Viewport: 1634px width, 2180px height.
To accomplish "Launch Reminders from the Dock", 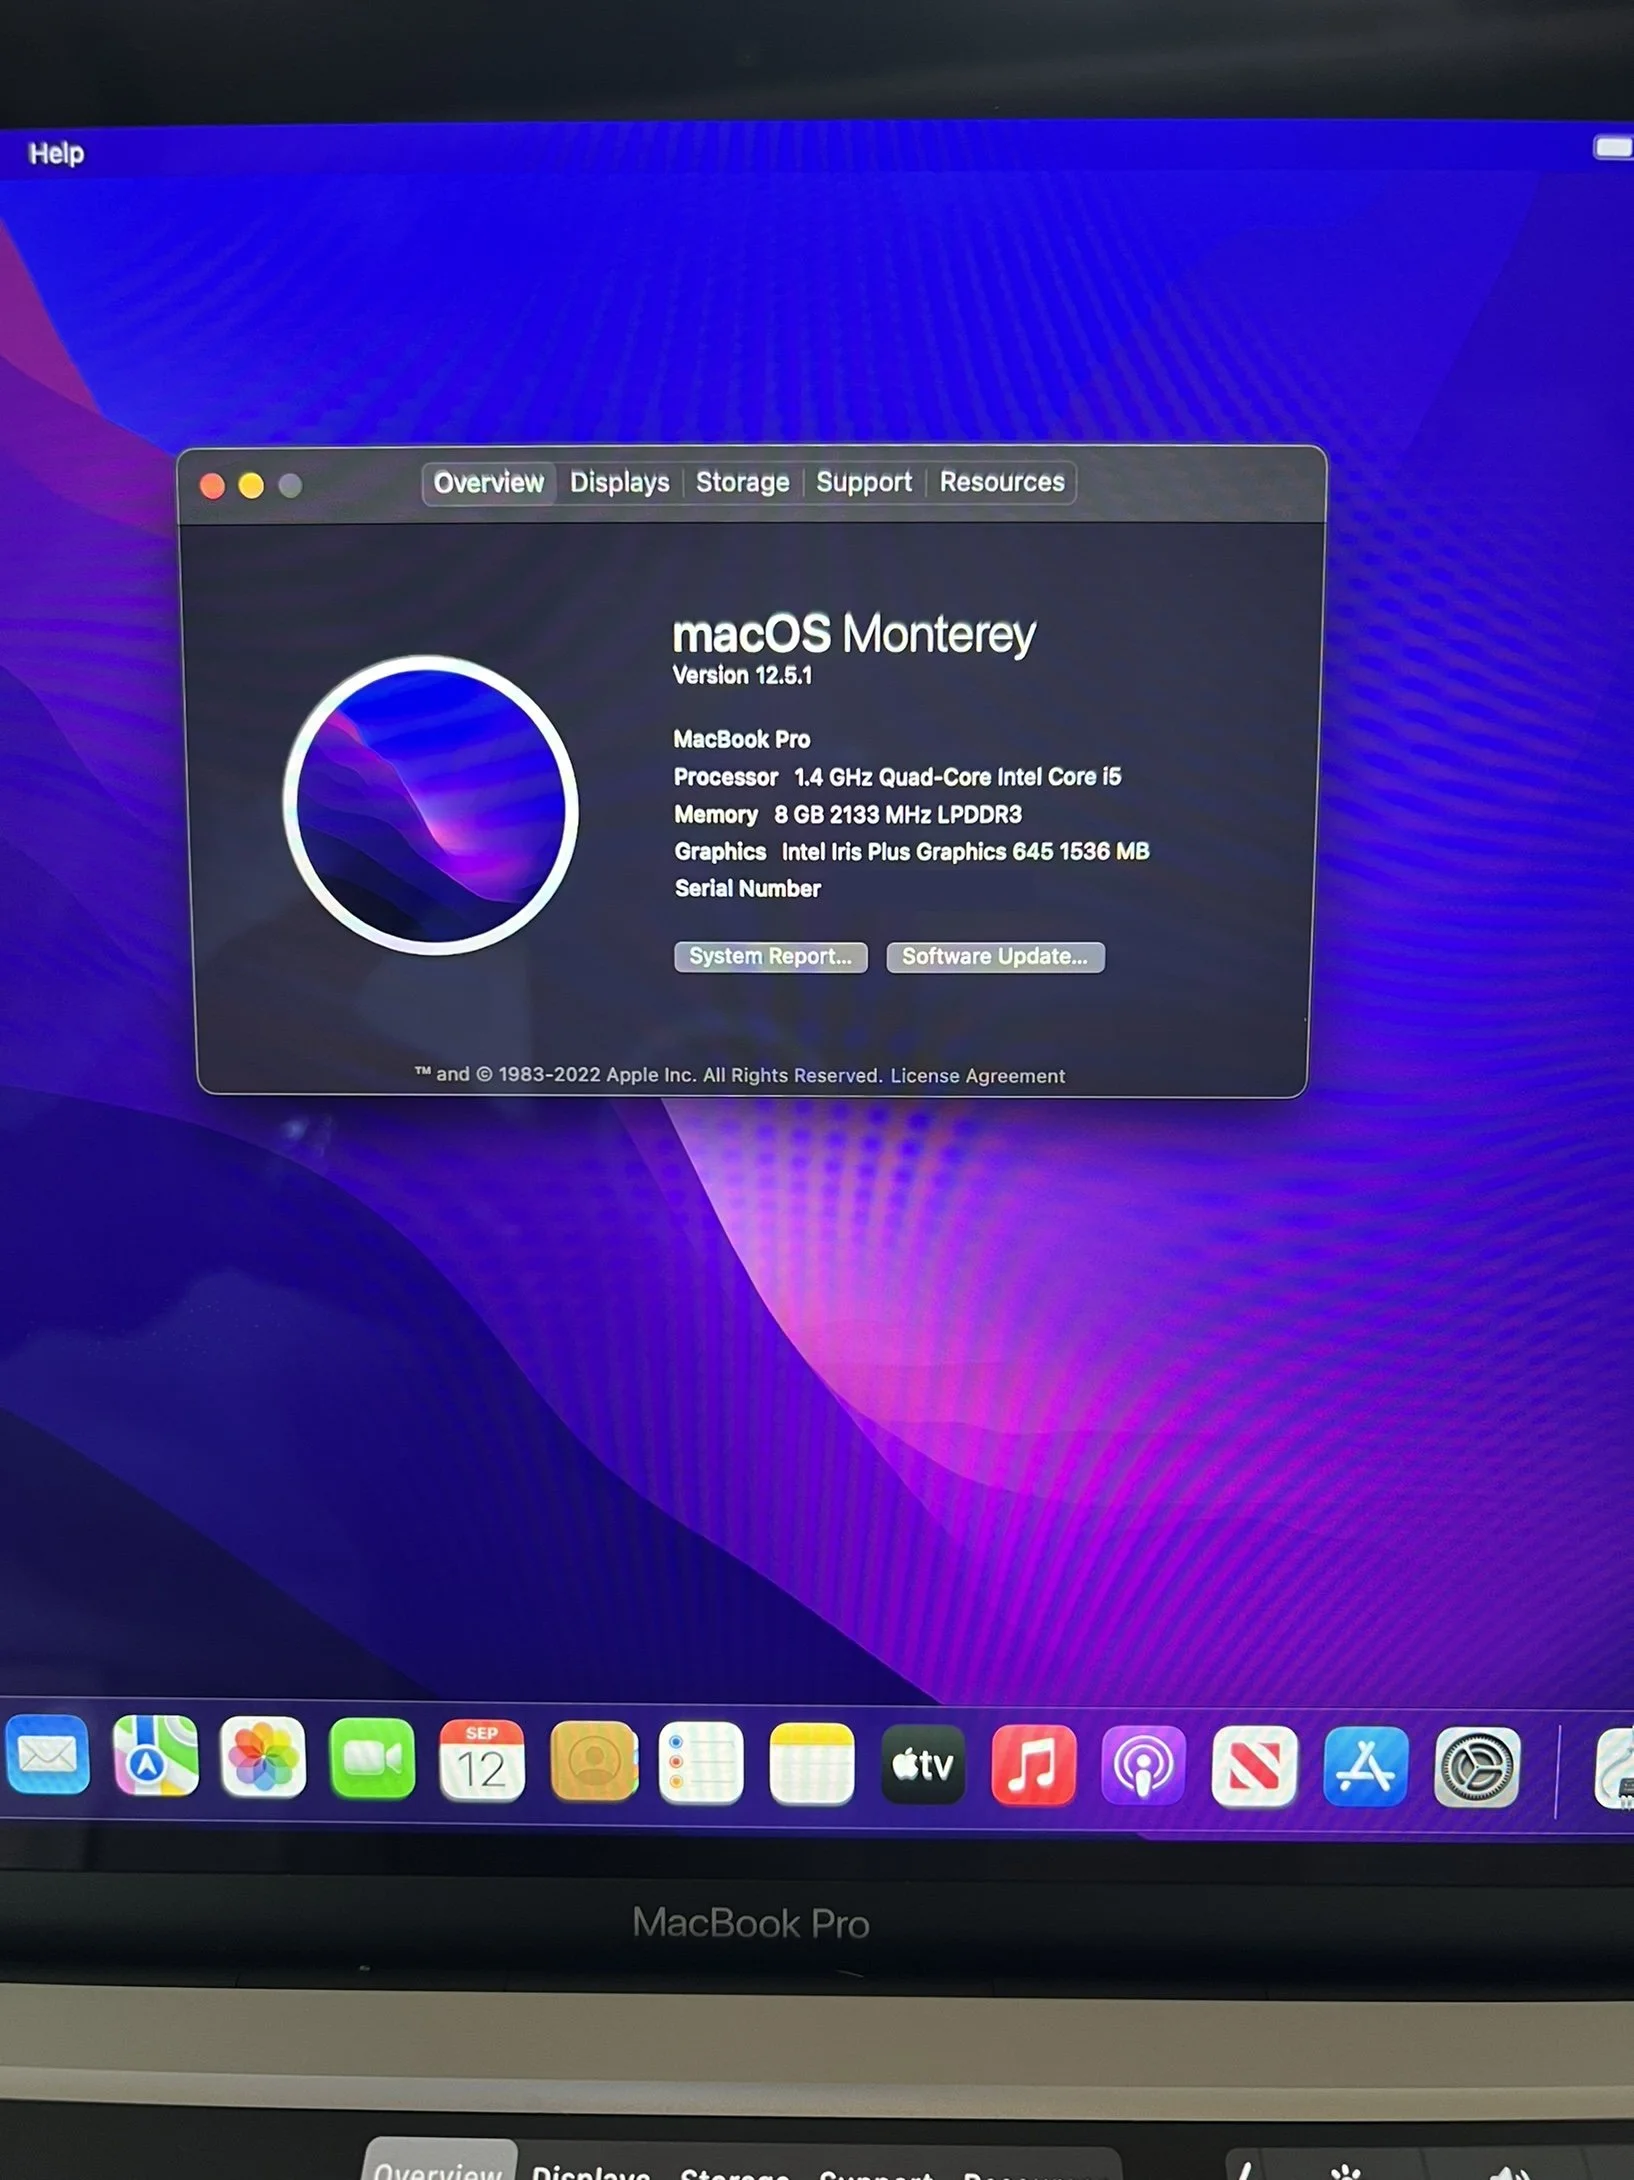I will pyautogui.click(x=701, y=1763).
